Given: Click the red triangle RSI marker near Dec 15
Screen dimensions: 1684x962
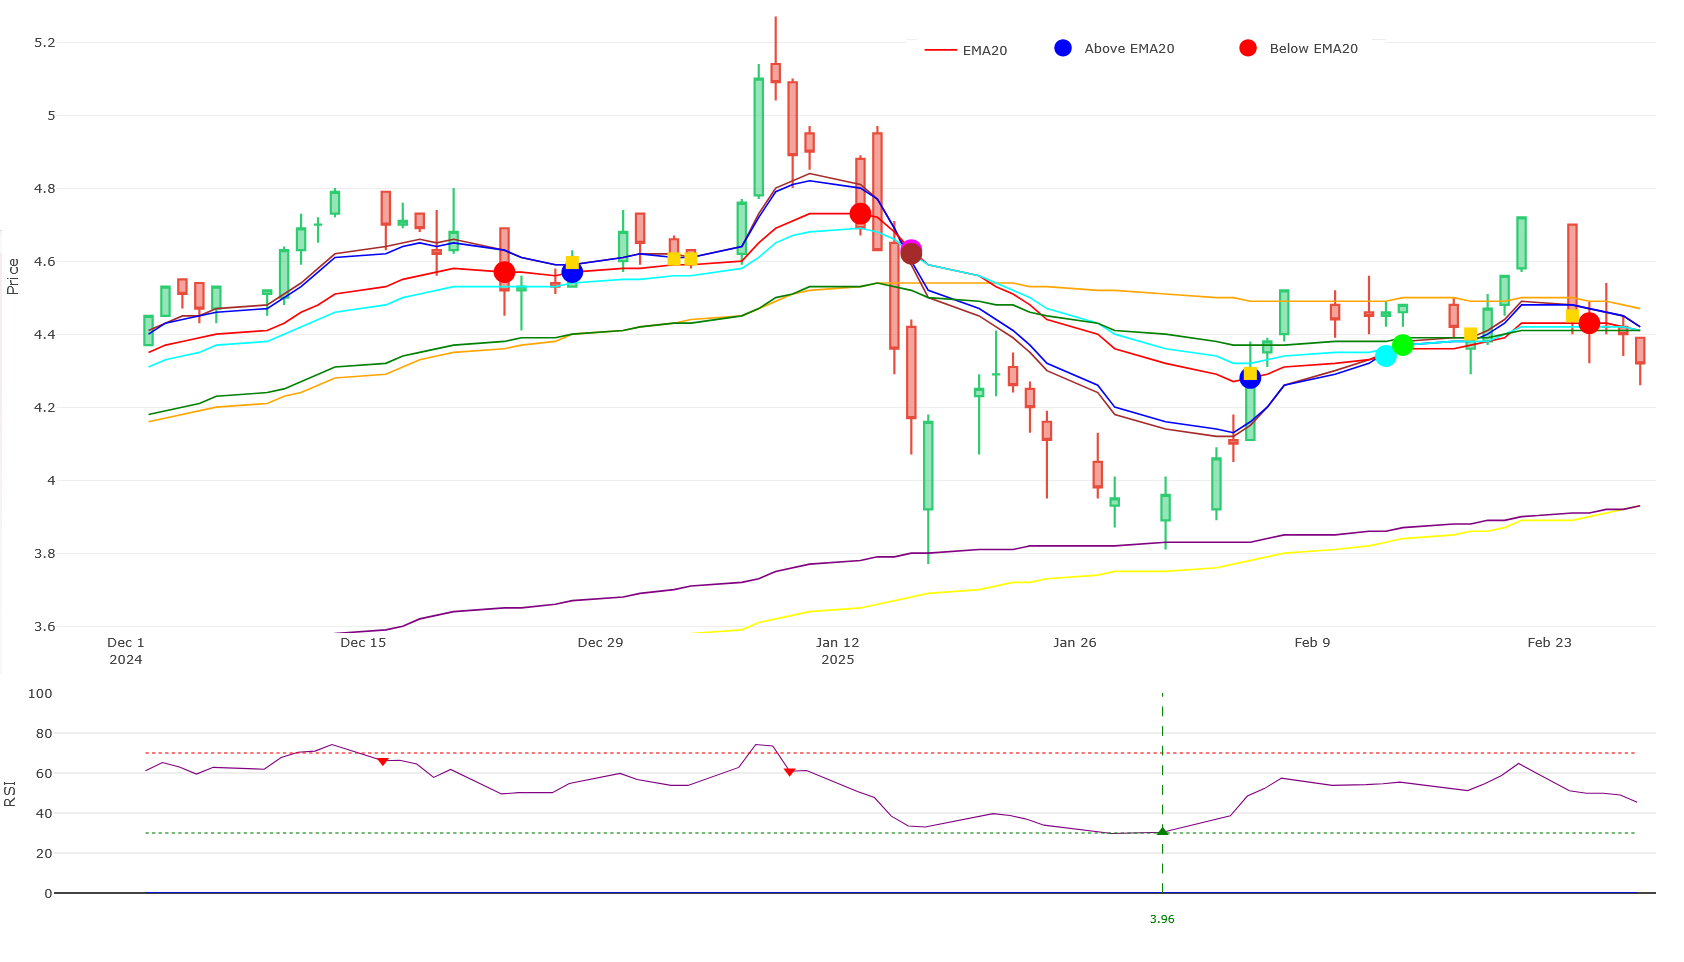Looking at the screenshot, I should click(382, 762).
